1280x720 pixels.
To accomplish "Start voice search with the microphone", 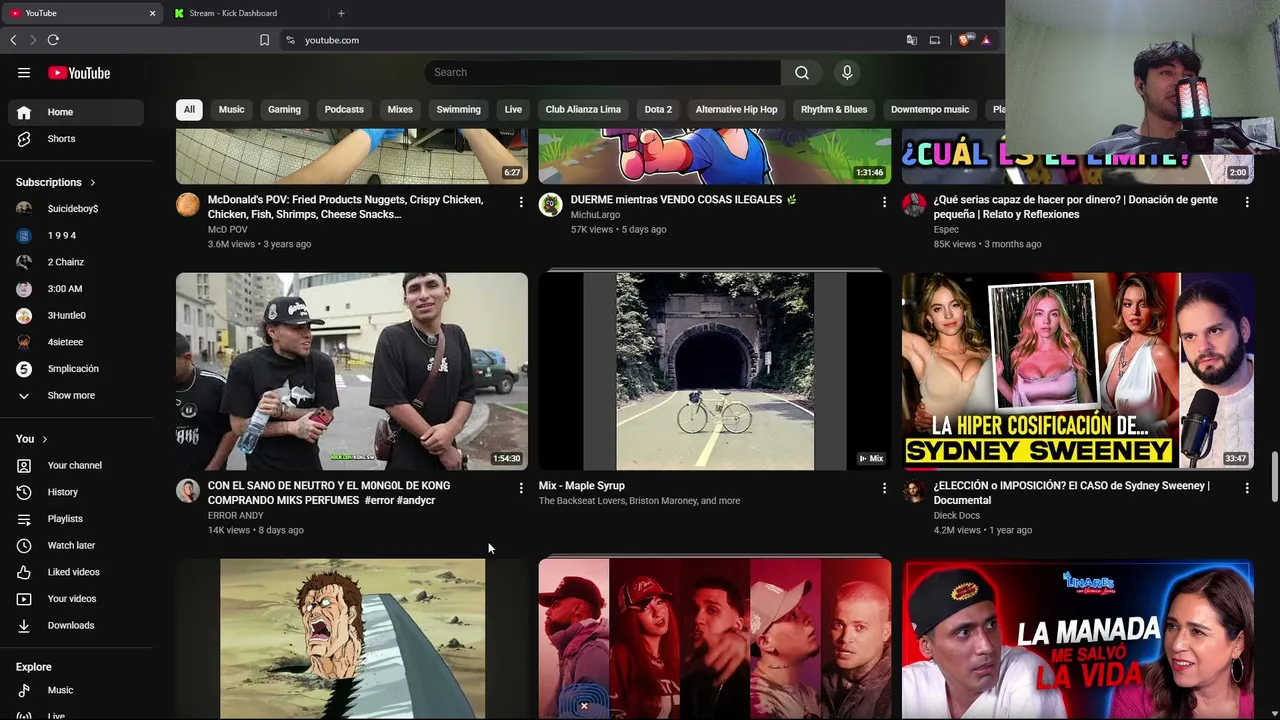I will pyautogui.click(x=847, y=72).
